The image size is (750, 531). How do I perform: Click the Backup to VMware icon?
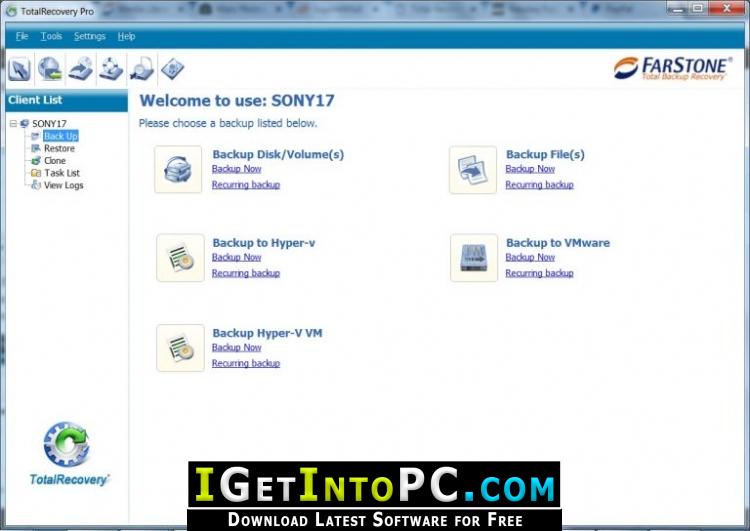pos(474,258)
